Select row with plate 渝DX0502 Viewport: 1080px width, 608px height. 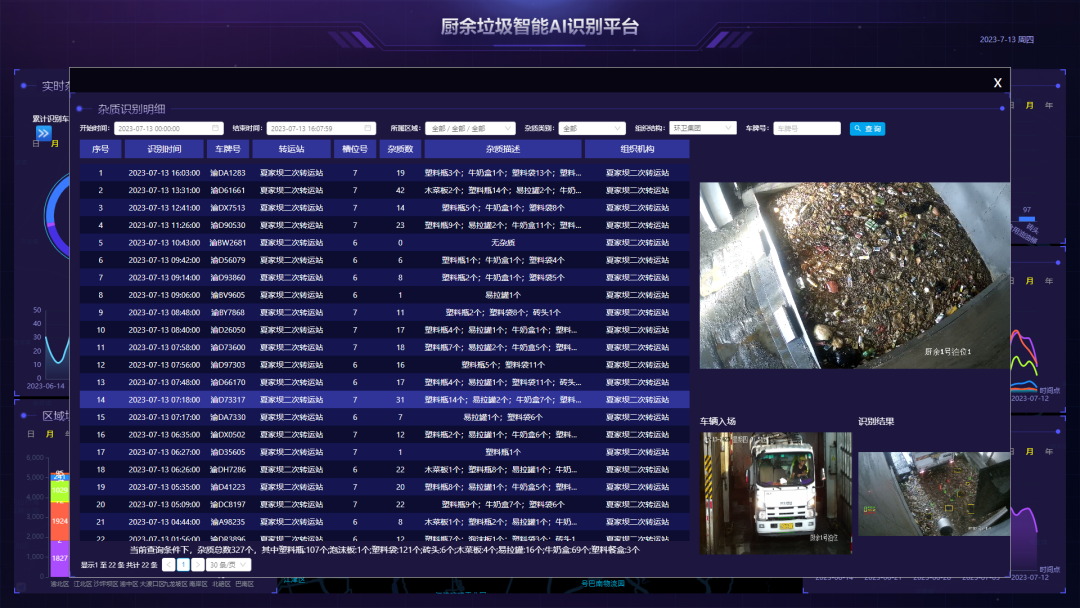click(384, 434)
